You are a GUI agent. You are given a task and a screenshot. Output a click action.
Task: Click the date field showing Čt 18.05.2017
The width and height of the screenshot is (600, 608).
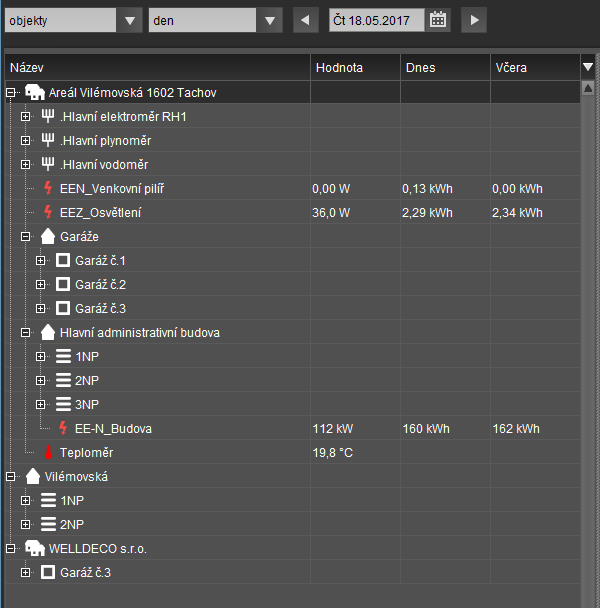tap(376, 20)
